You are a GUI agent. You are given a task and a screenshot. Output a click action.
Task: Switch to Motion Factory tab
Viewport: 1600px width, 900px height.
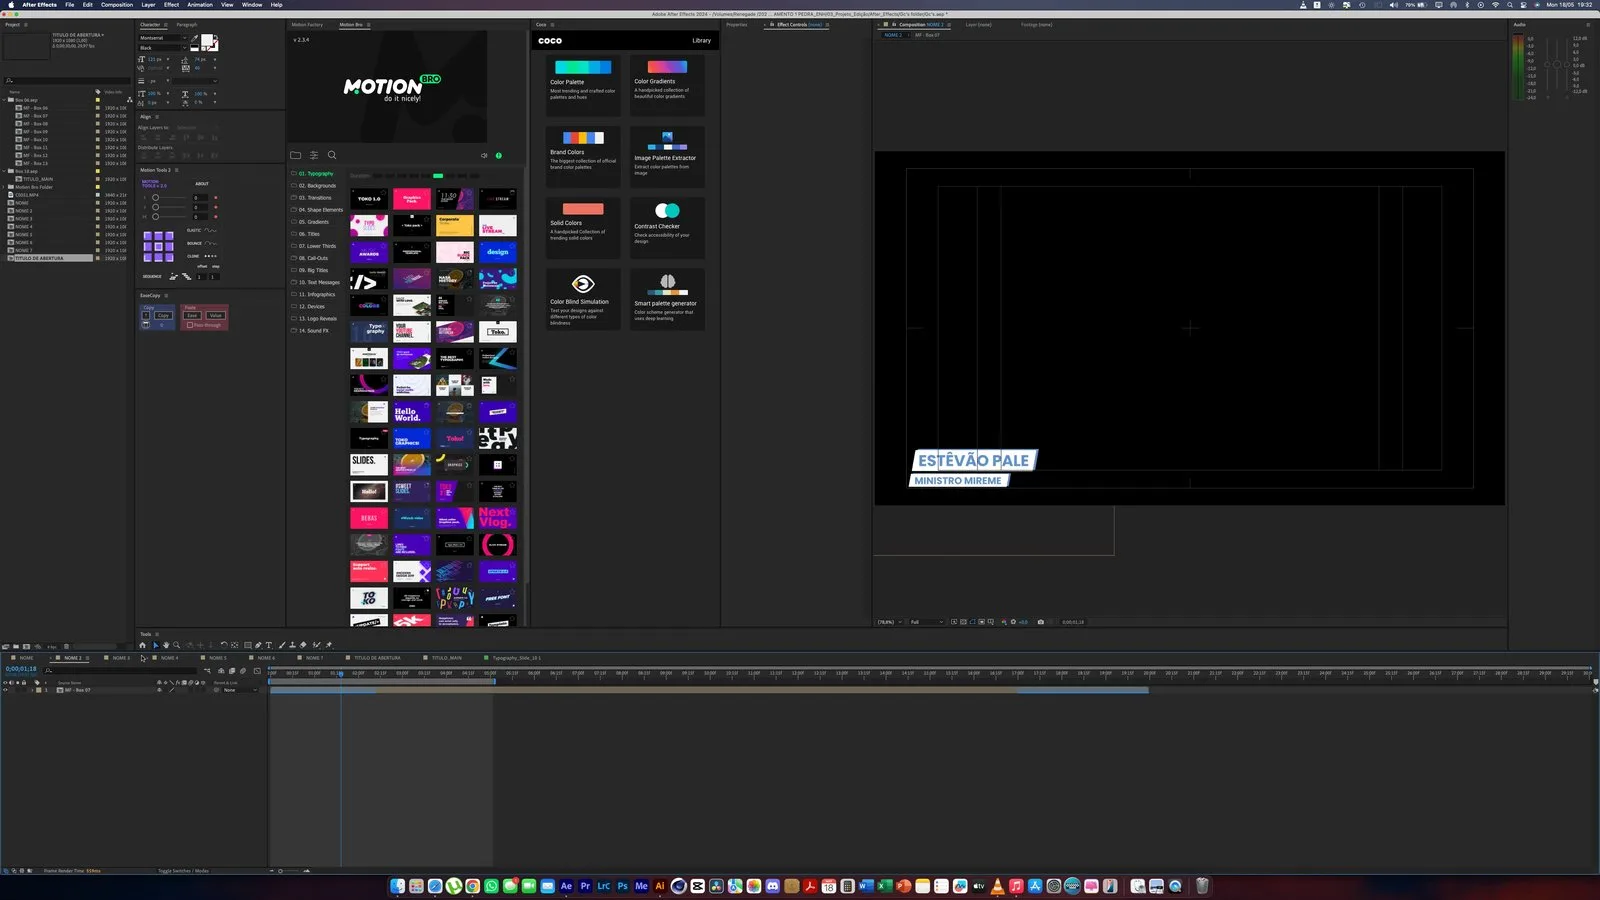coord(307,24)
